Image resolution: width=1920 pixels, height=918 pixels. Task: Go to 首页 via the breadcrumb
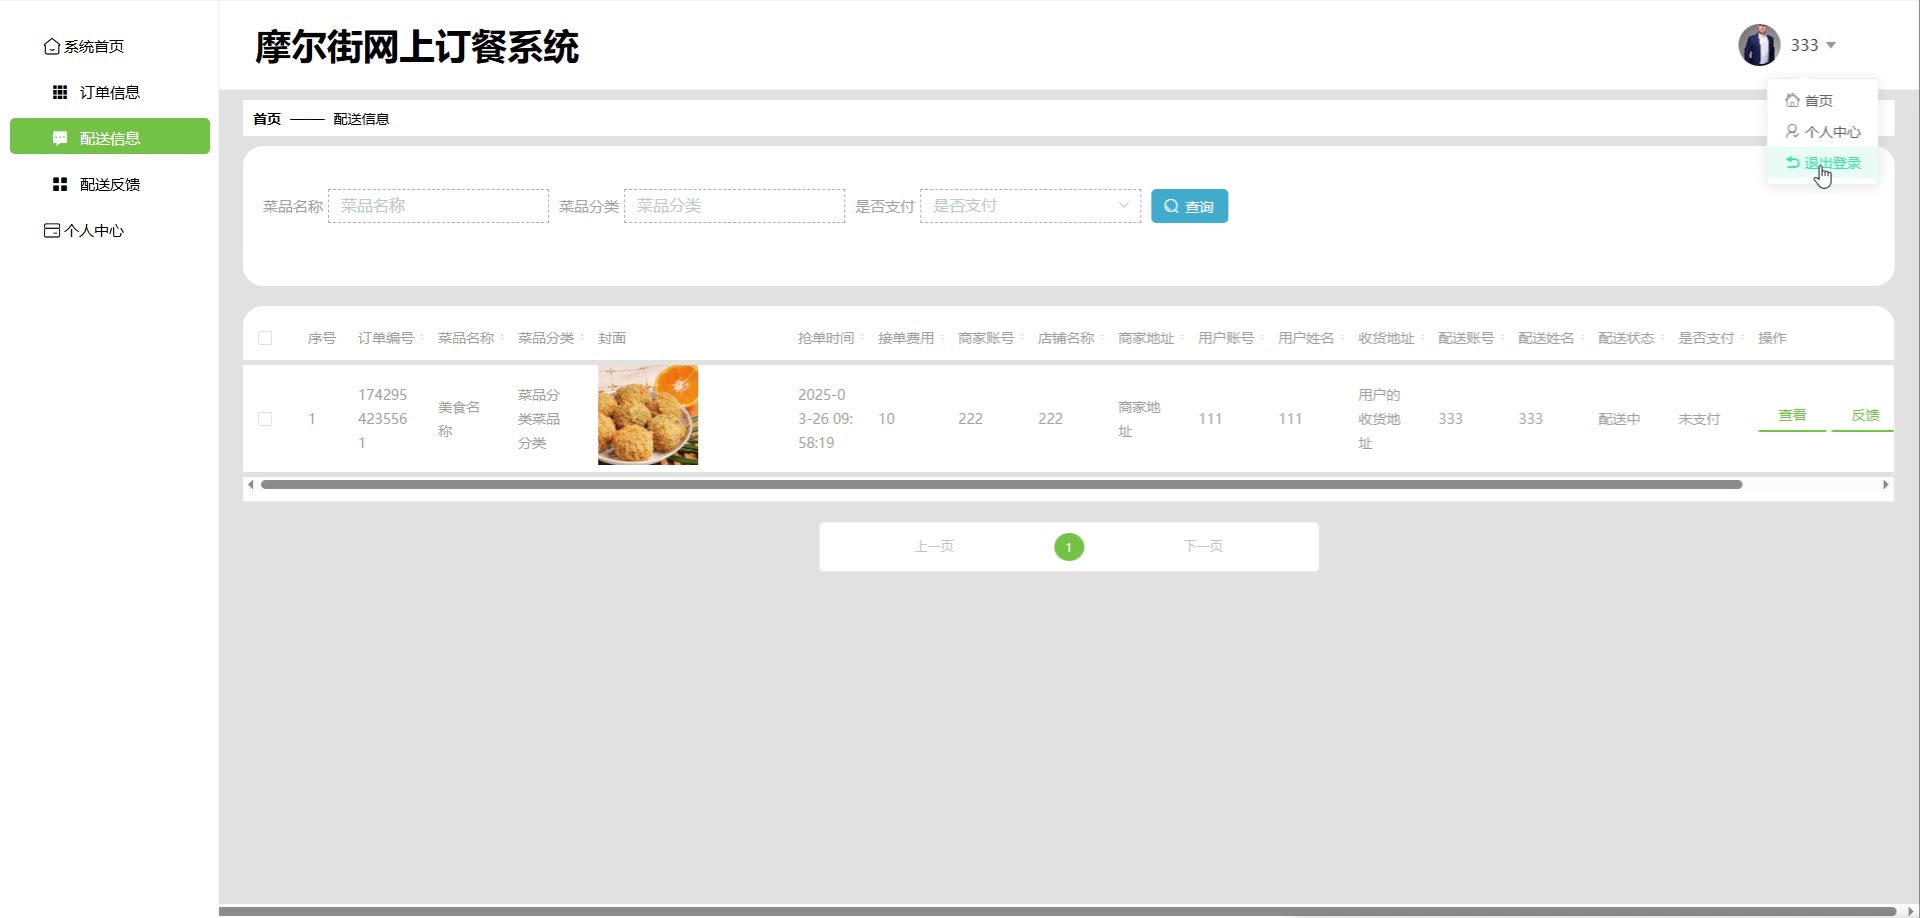(267, 119)
